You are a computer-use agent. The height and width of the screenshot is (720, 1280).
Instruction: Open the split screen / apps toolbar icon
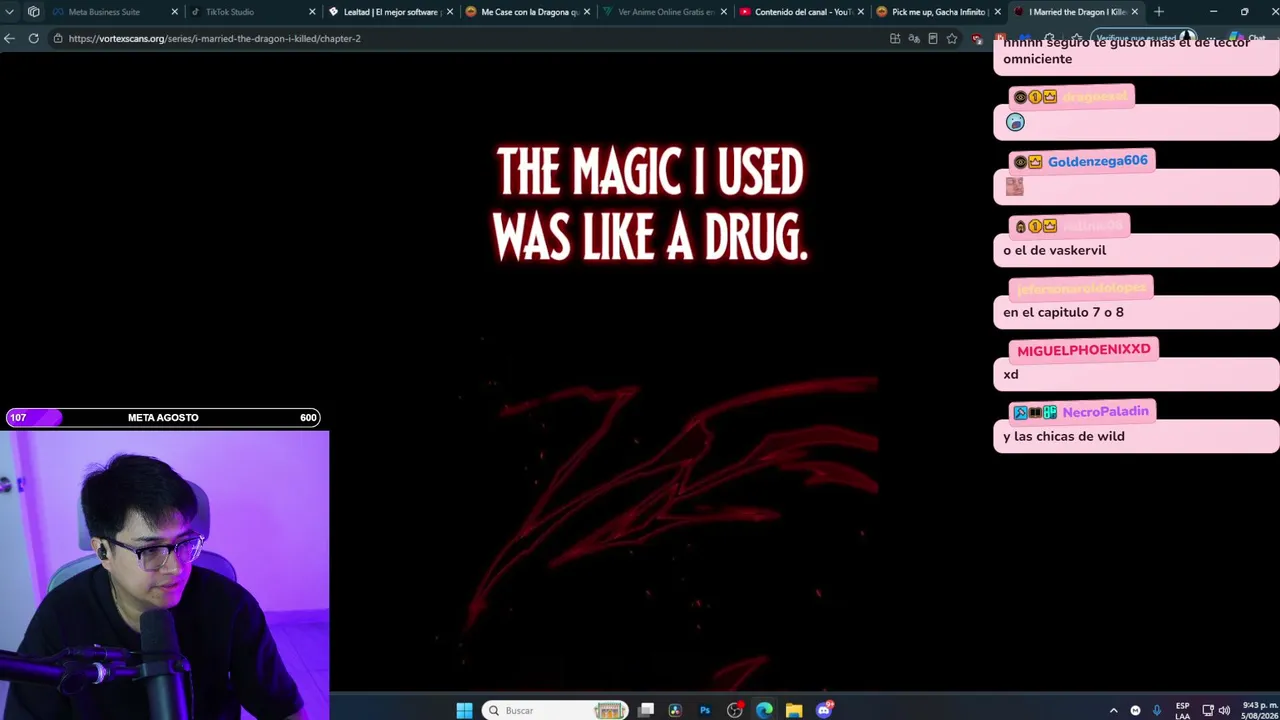pyautogui.click(x=895, y=38)
